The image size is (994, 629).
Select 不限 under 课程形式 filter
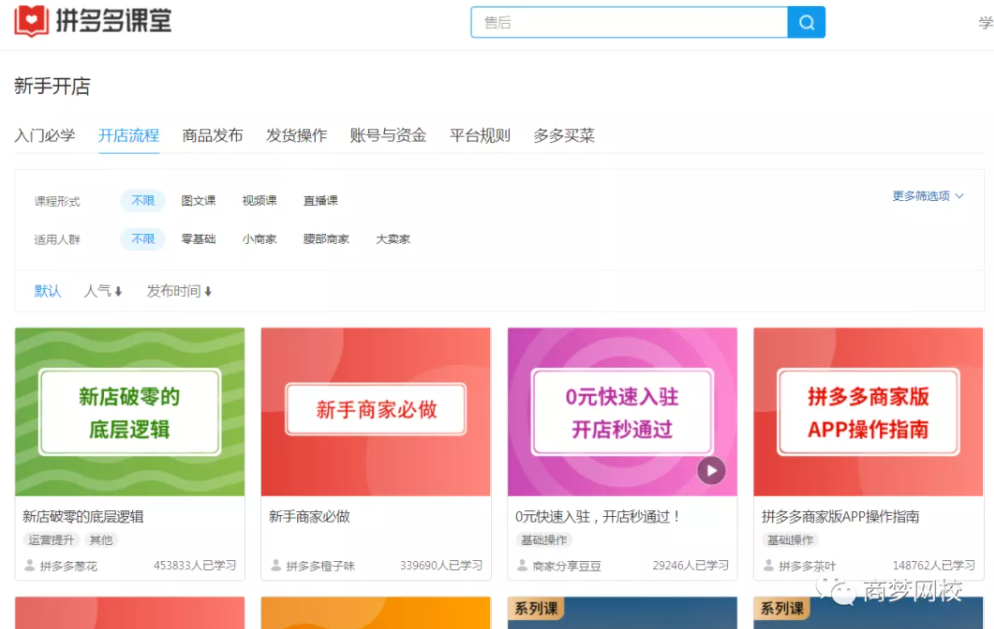(143, 201)
